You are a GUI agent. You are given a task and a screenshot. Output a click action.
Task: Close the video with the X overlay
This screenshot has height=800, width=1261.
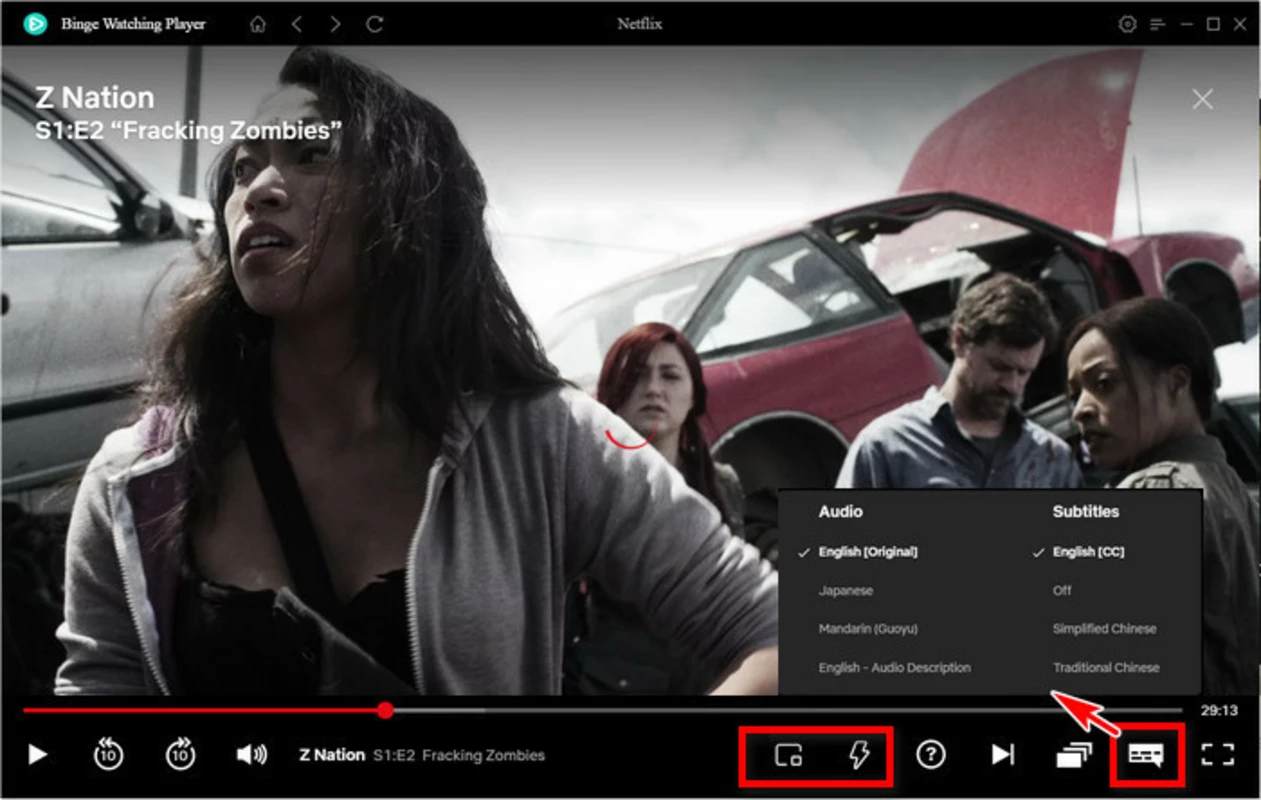(1203, 99)
